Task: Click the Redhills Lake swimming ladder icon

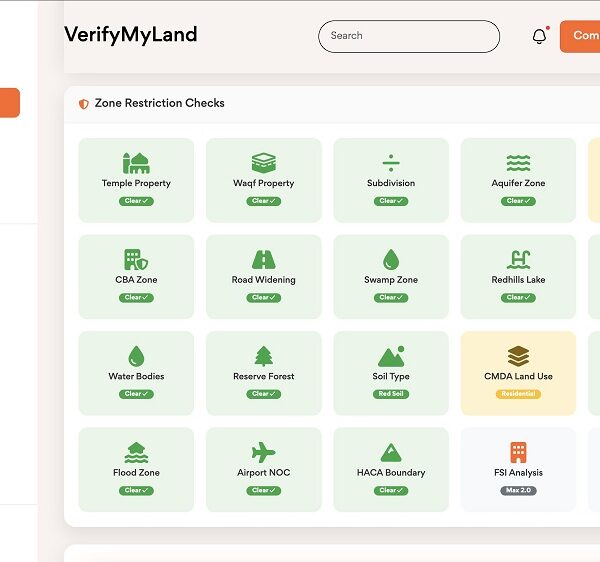Action: click(x=518, y=259)
